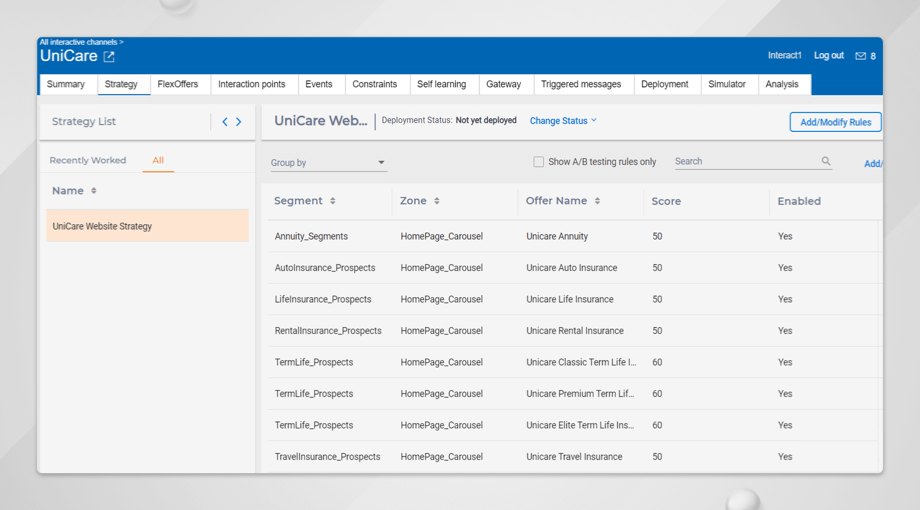Click TravelInsurance_Prospects segment
The width and height of the screenshot is (920, 510).
pyautogui.click(x=327, y=457)
